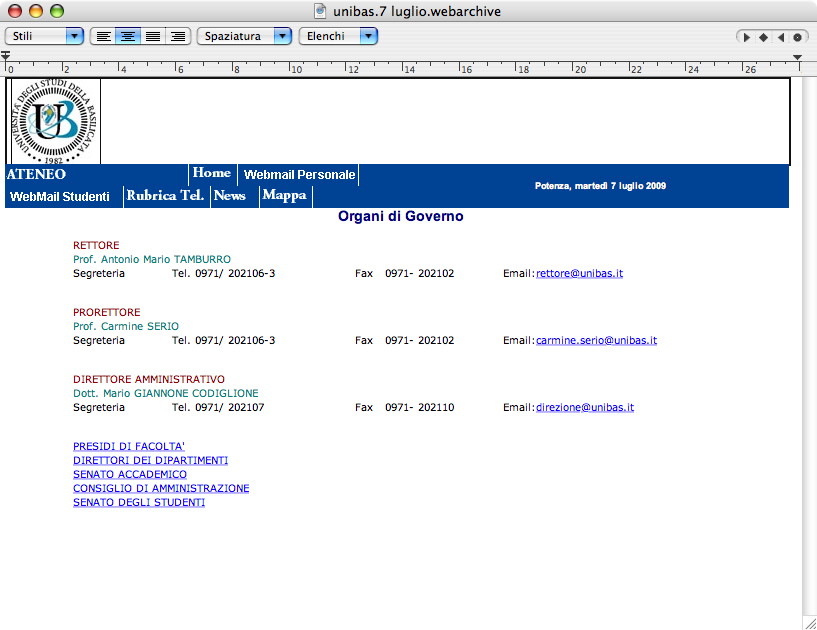Pick the decimal tab stop marker
Viewport: 817px width, 630px height.
796,37
